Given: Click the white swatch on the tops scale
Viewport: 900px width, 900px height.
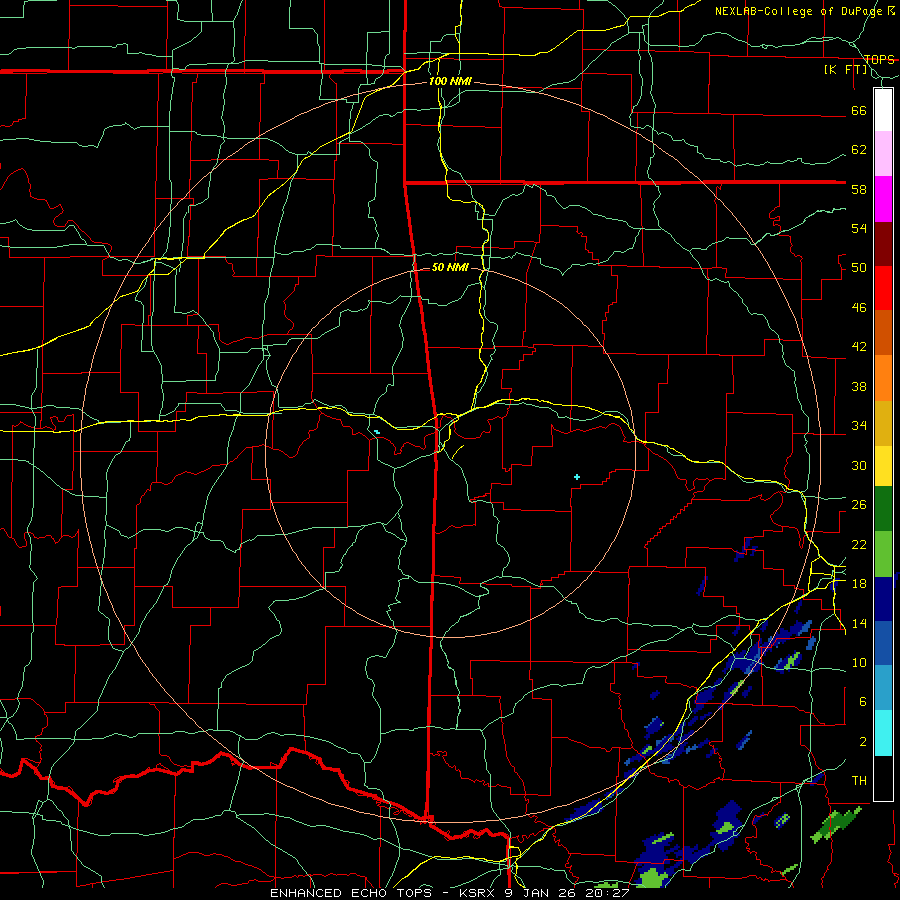Looking at the screenshot, I should (x=883, y=110).
